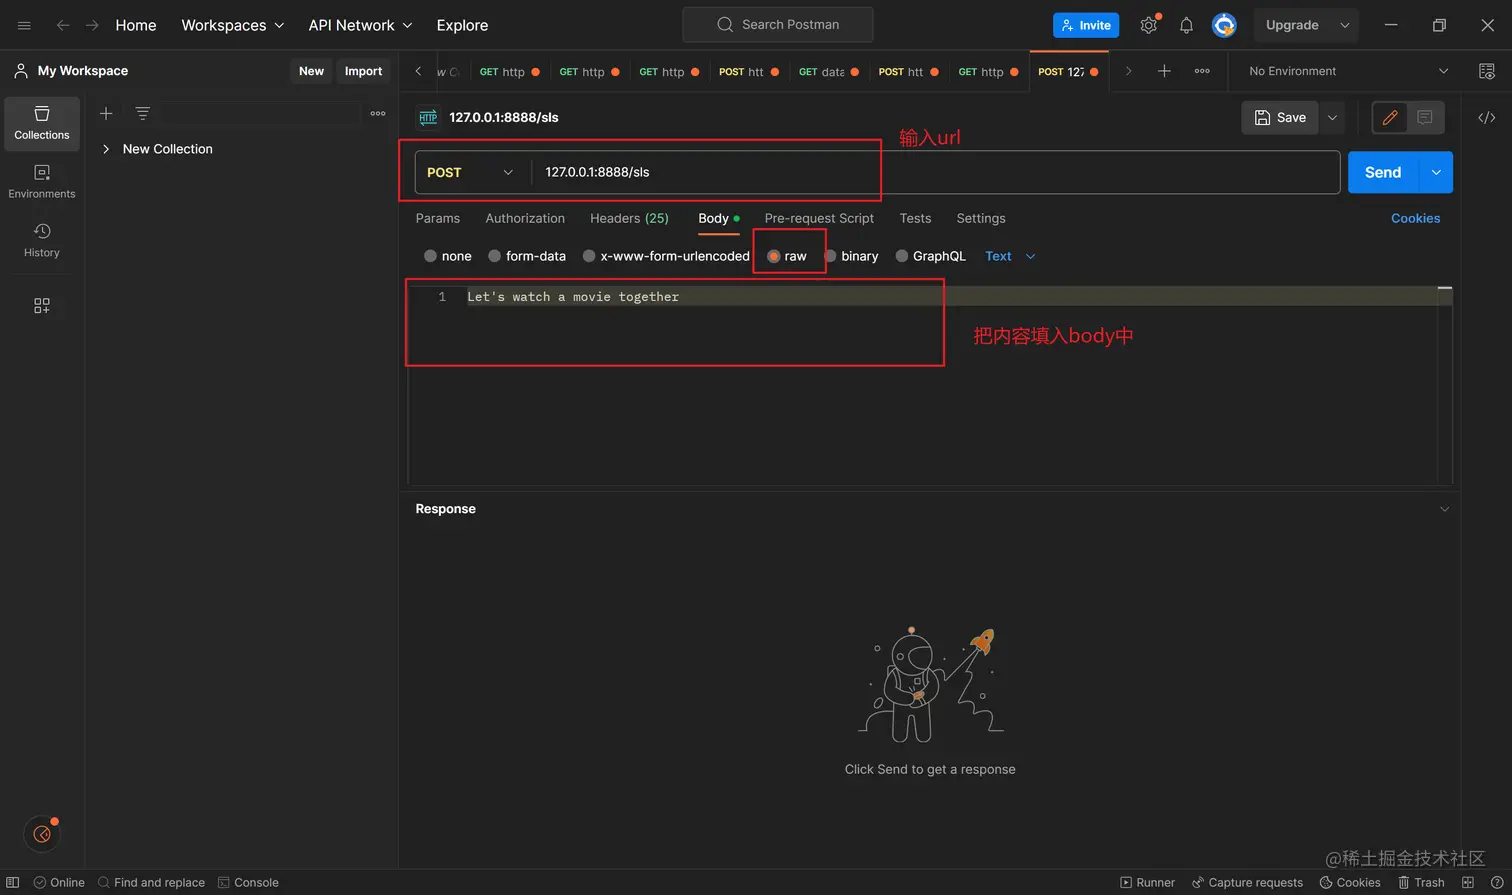Screen dimensions: 1512x895
Task: Open Find and replace
Action: point(151,882)
